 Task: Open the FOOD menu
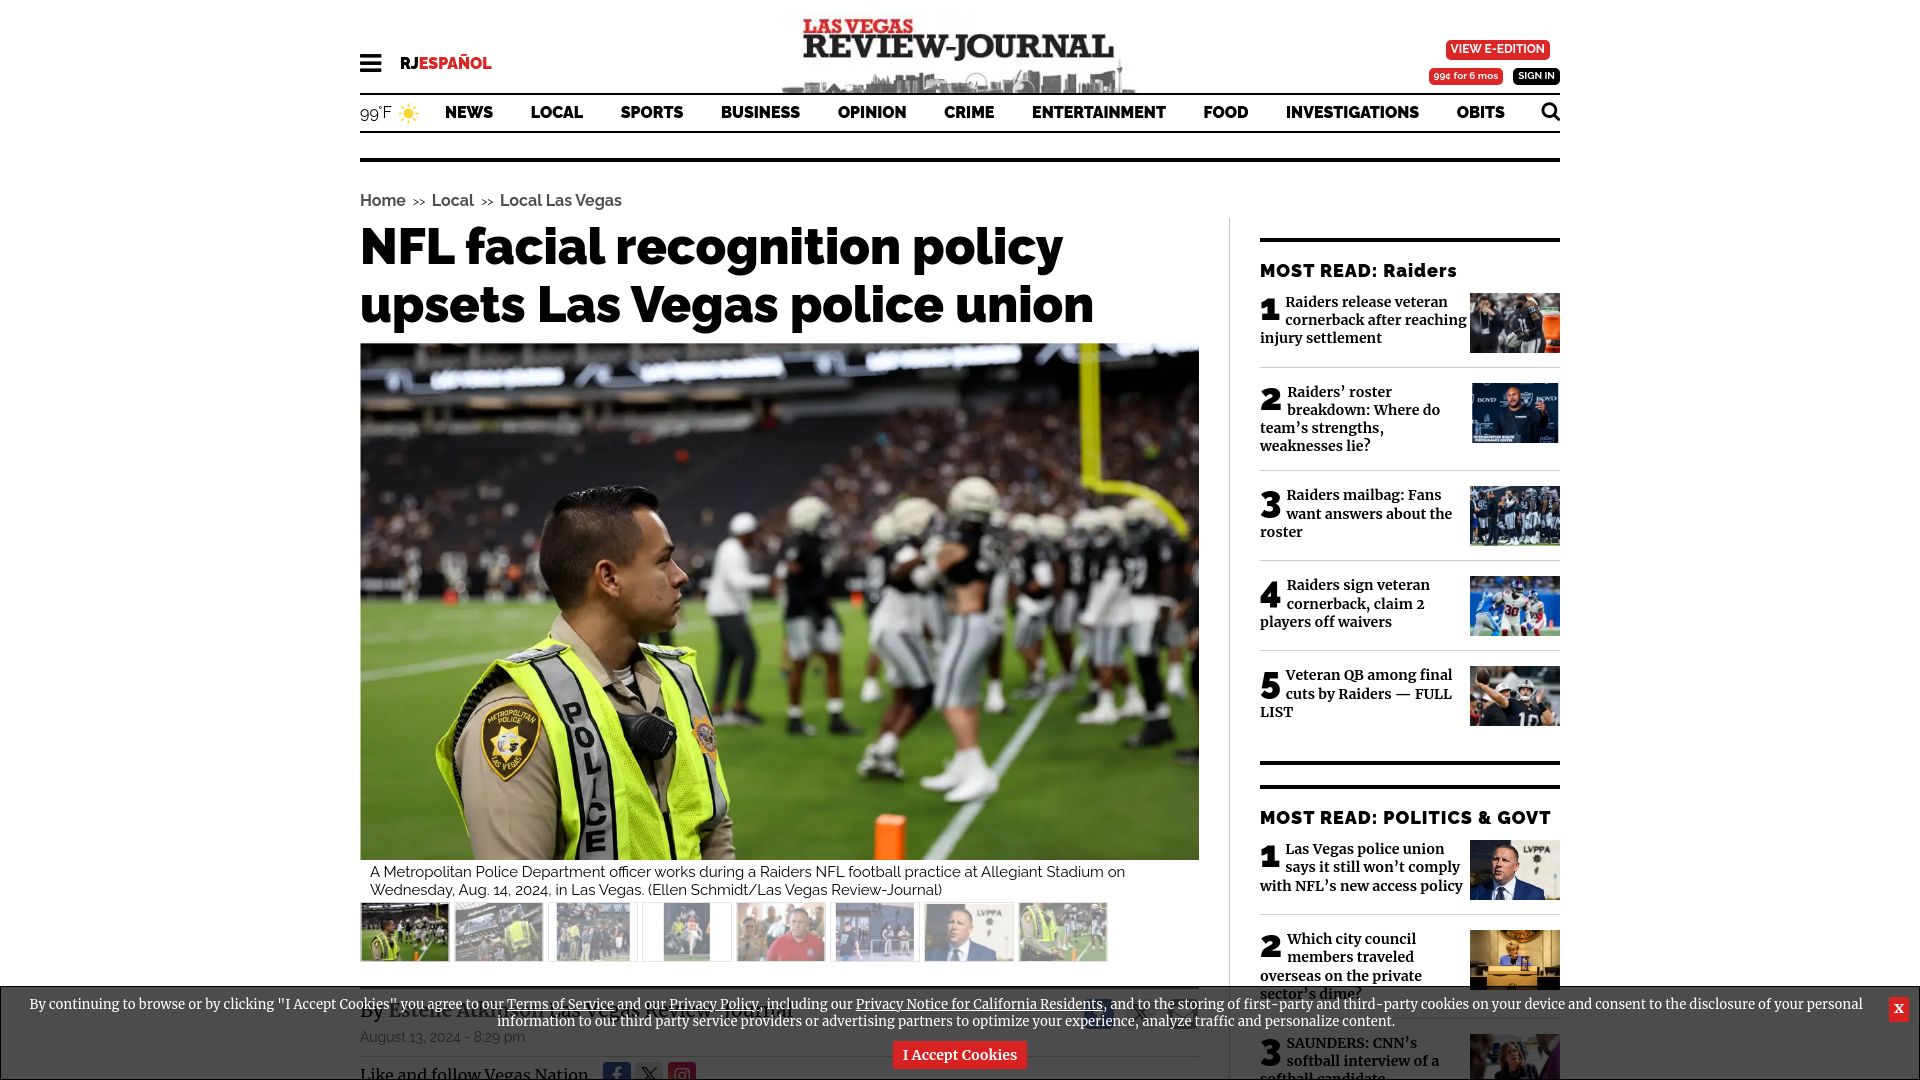tap(1226, 112)
